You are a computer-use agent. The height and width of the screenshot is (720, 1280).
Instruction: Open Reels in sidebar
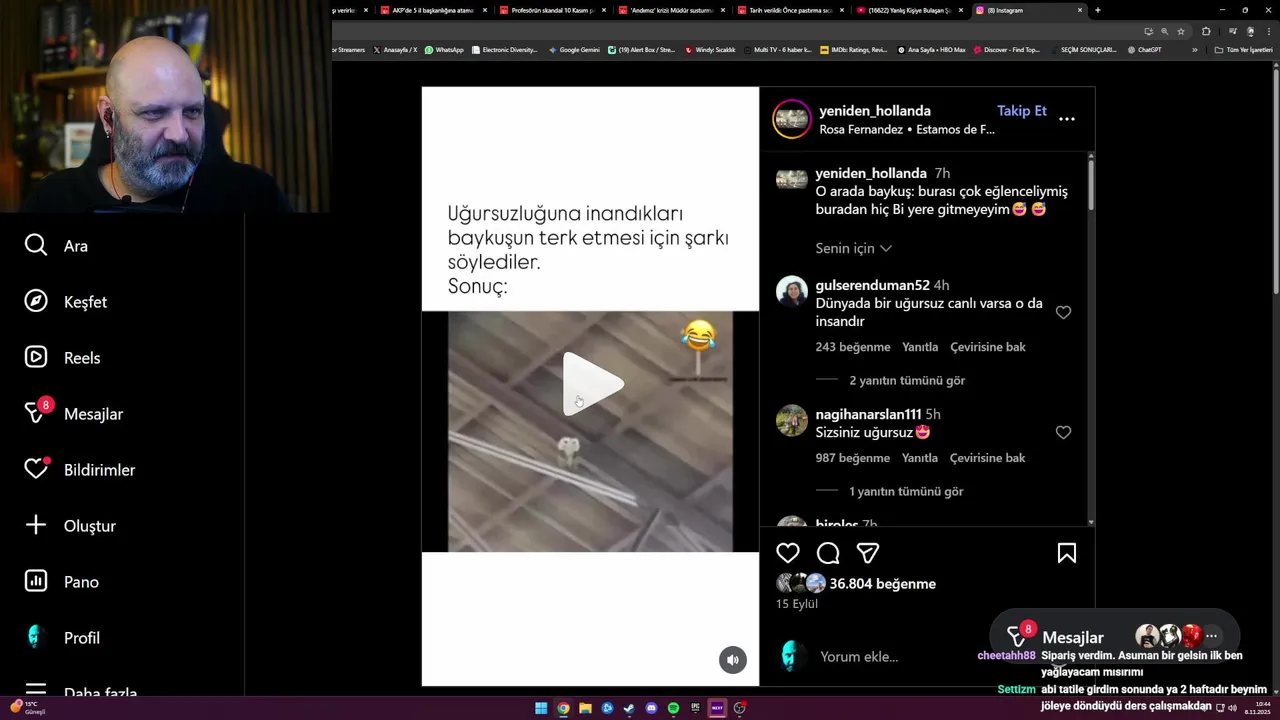tap(62, 358)
